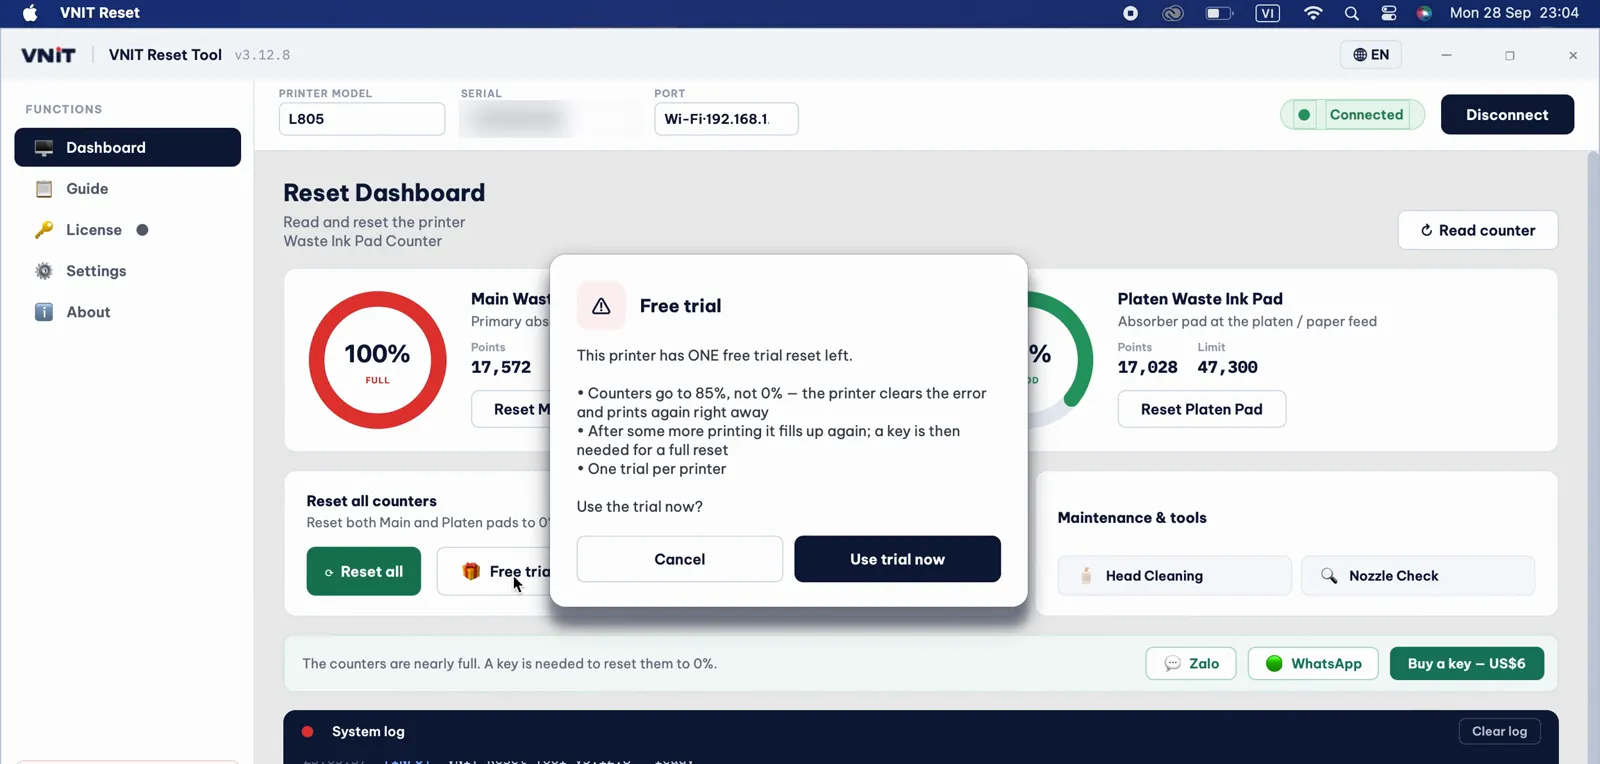Click the VNIT logo in the header
This screenshot has width=1600, height=764.
[48, 55]
